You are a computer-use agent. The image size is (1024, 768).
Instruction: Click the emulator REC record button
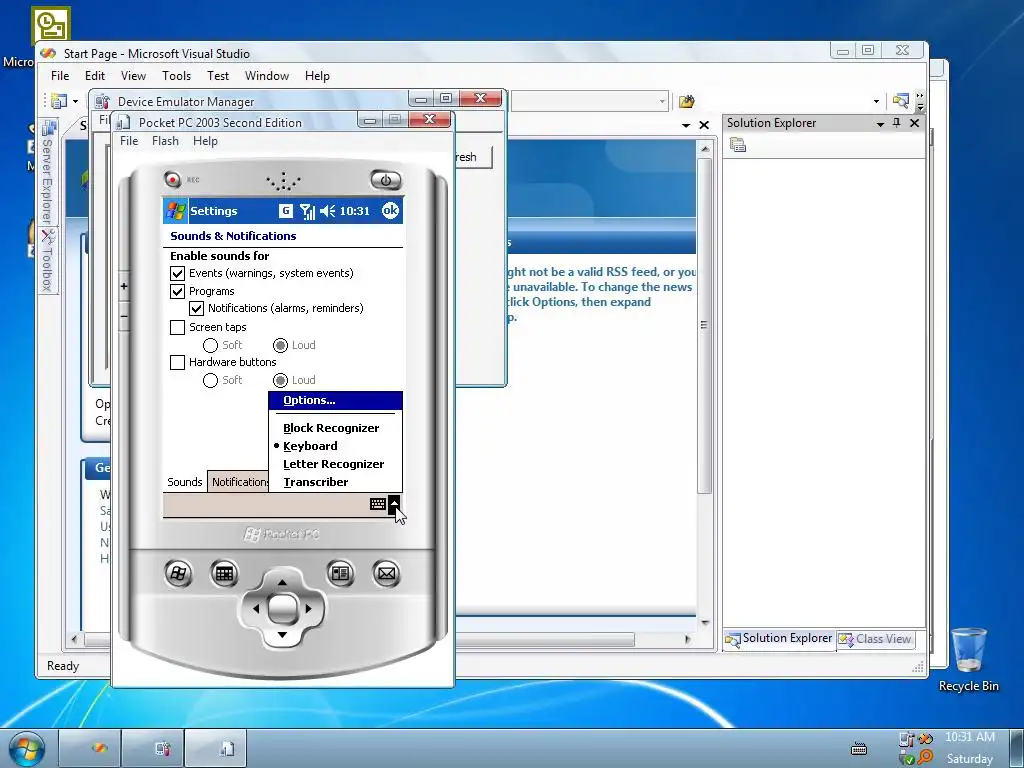coord(172,179)
